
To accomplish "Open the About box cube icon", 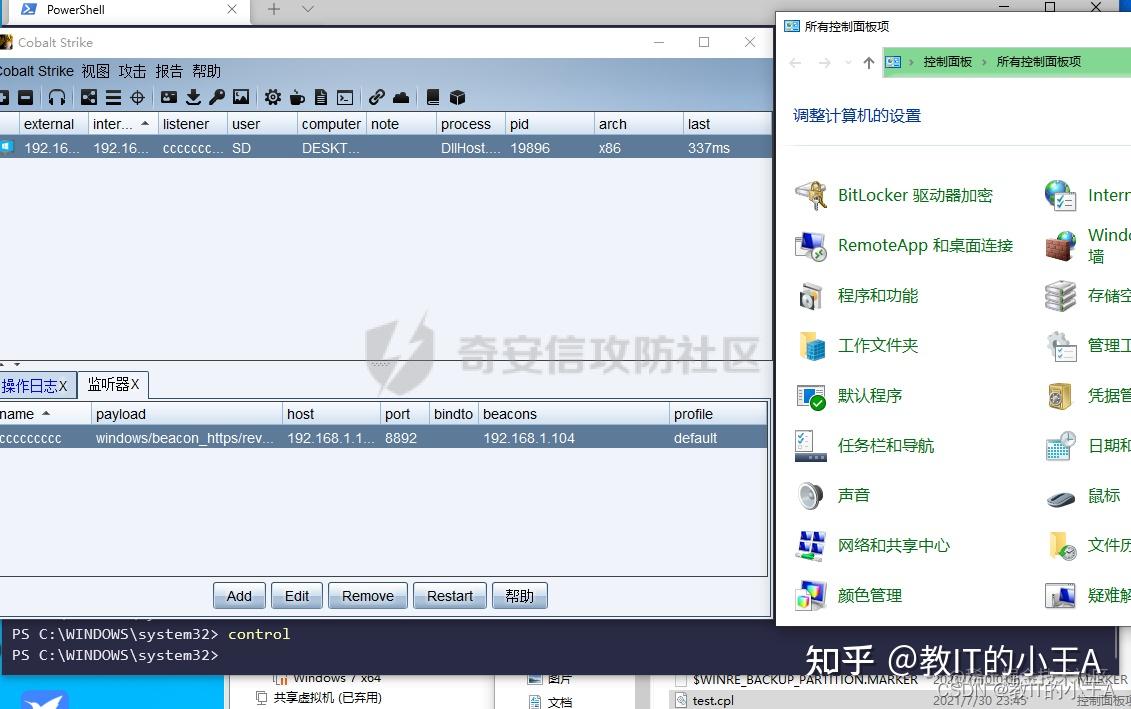I will tap(457, 97).
